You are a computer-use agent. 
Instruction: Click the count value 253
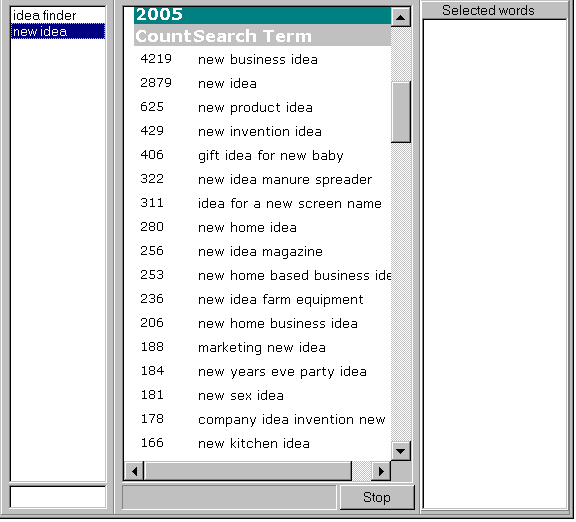click(x=152, y=275)
